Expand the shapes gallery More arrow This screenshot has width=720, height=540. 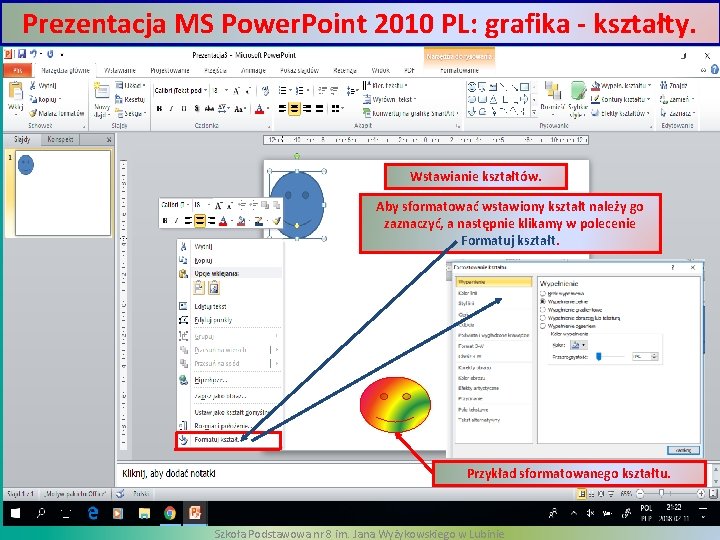click(534, 112)
